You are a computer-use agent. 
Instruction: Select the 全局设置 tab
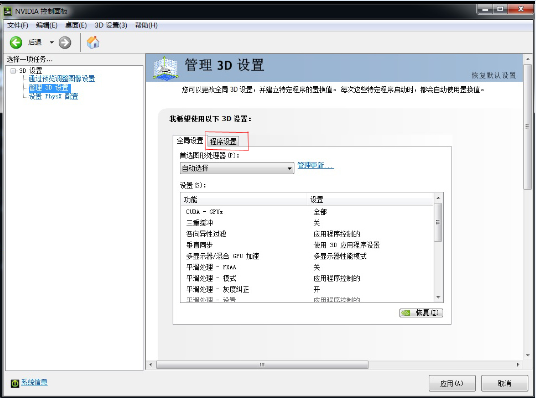pyautogui.click(x=190, y=141)
